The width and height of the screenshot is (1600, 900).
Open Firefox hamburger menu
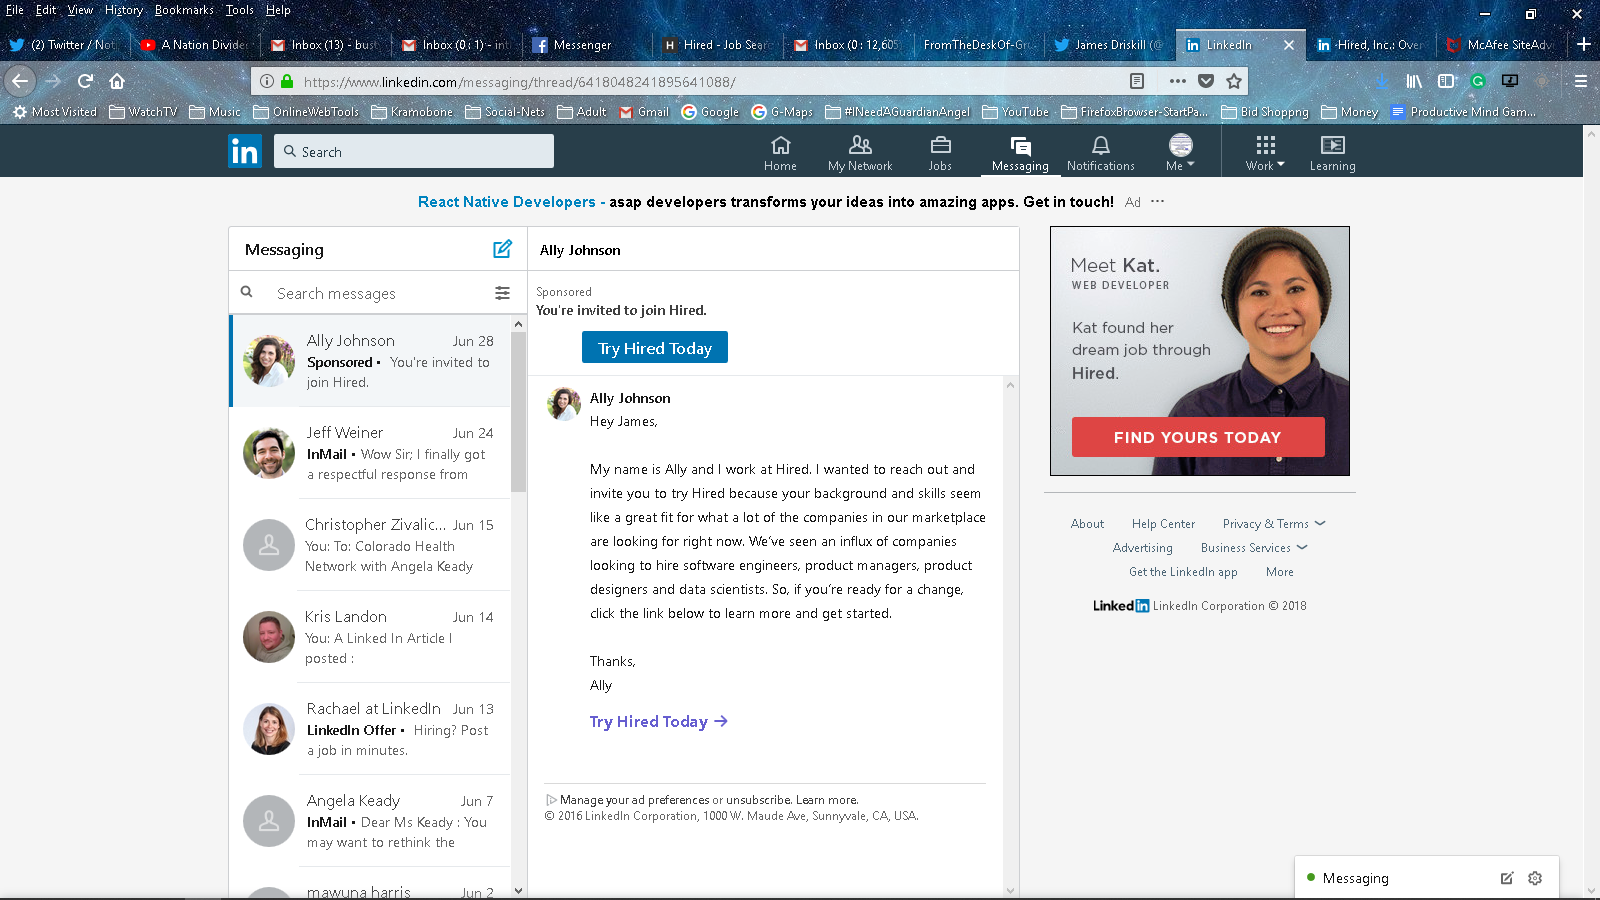1581,81
